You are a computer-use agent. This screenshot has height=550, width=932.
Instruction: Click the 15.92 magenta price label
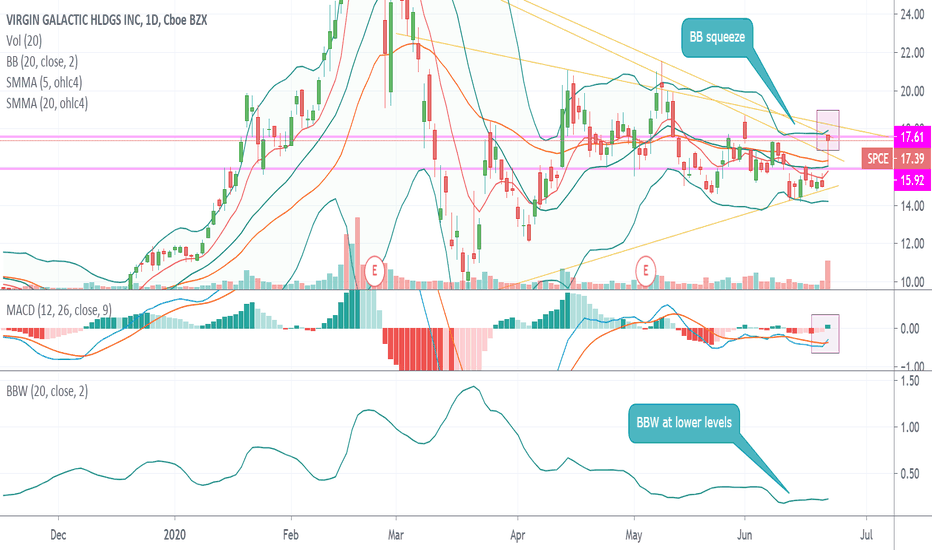pyautogui.click(x=912, y=180)
